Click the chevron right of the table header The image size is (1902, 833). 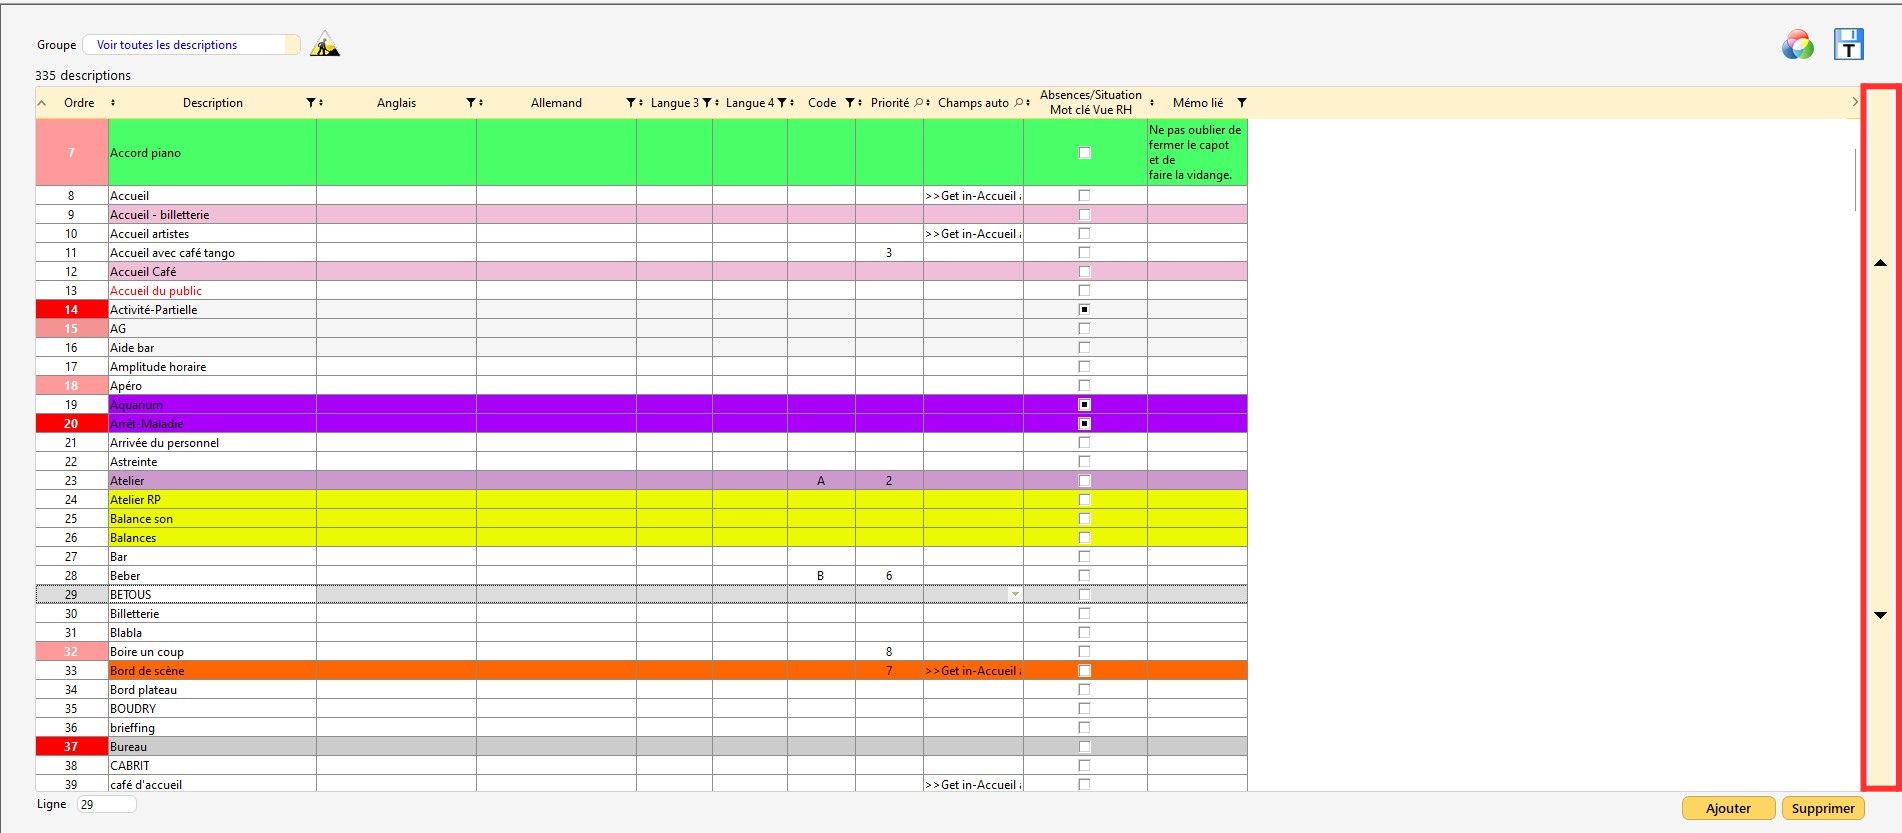[1854, 102]
